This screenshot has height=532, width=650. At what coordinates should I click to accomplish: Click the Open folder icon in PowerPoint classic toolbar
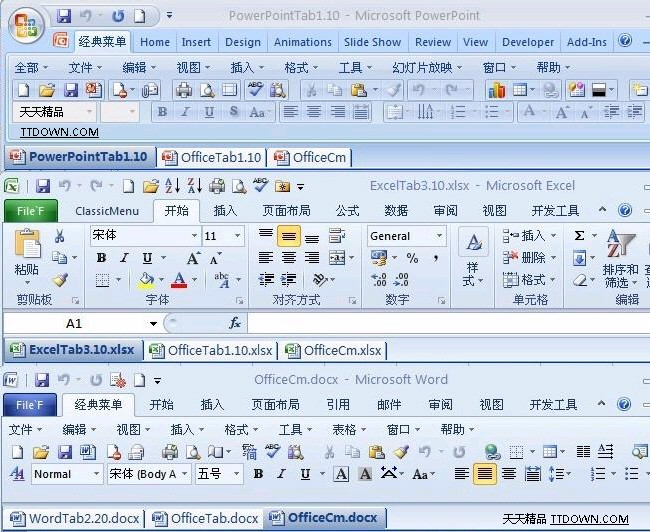coord(47,90)
